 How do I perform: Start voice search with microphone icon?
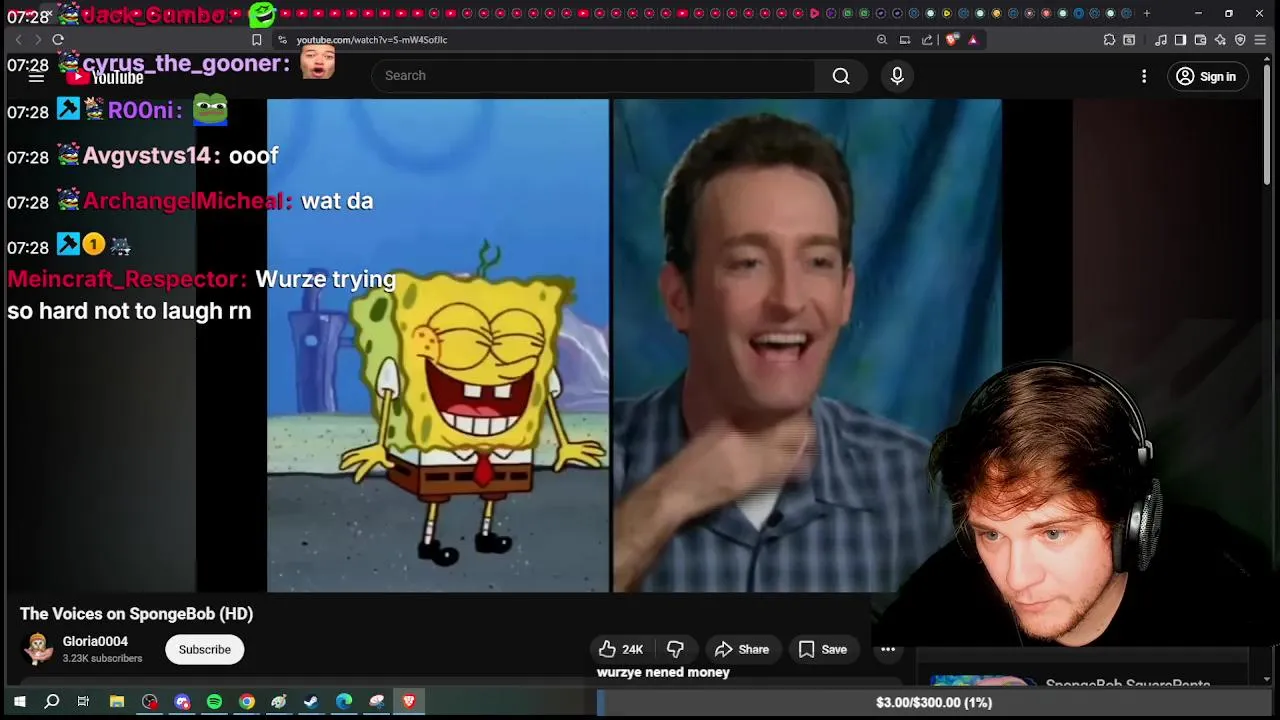tap(897, 76)
